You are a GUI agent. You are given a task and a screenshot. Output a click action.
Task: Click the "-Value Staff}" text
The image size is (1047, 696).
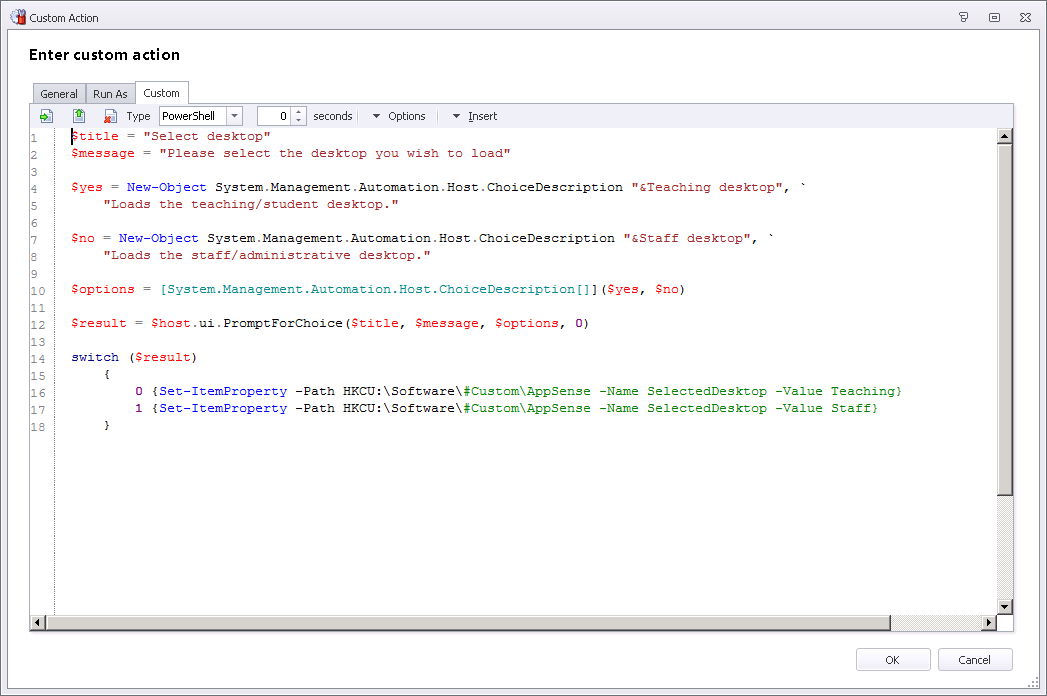[x=826, y=408]
